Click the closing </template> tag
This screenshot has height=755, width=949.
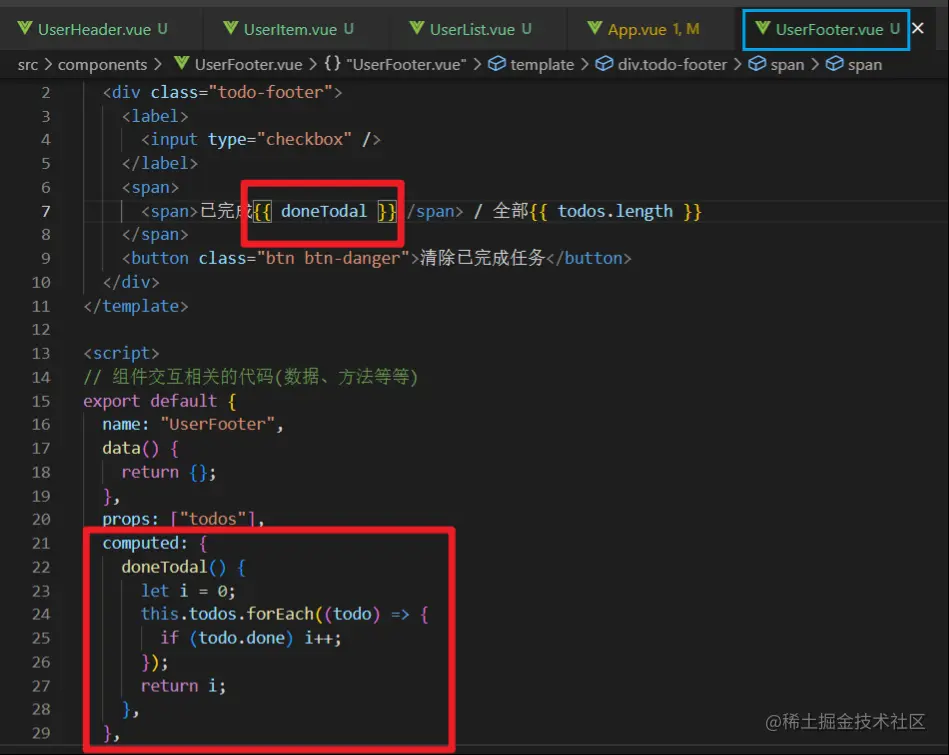[136, 306]
